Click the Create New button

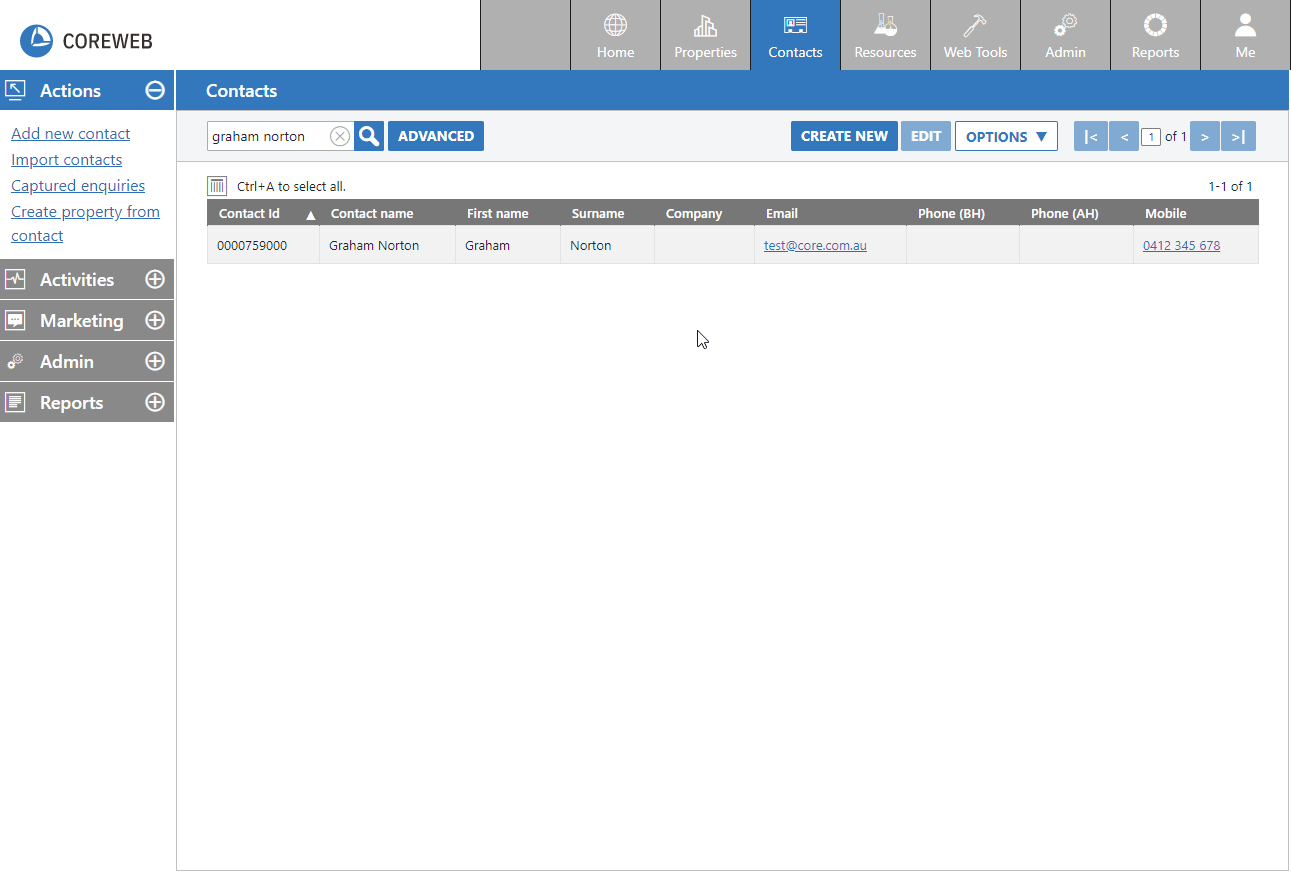[844, 136]
